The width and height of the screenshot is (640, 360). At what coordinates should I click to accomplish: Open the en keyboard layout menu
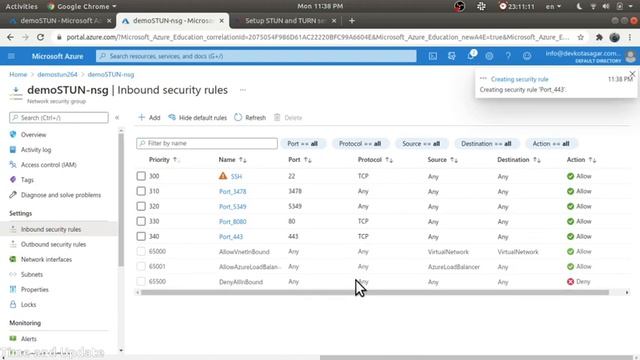click(553, 7)
